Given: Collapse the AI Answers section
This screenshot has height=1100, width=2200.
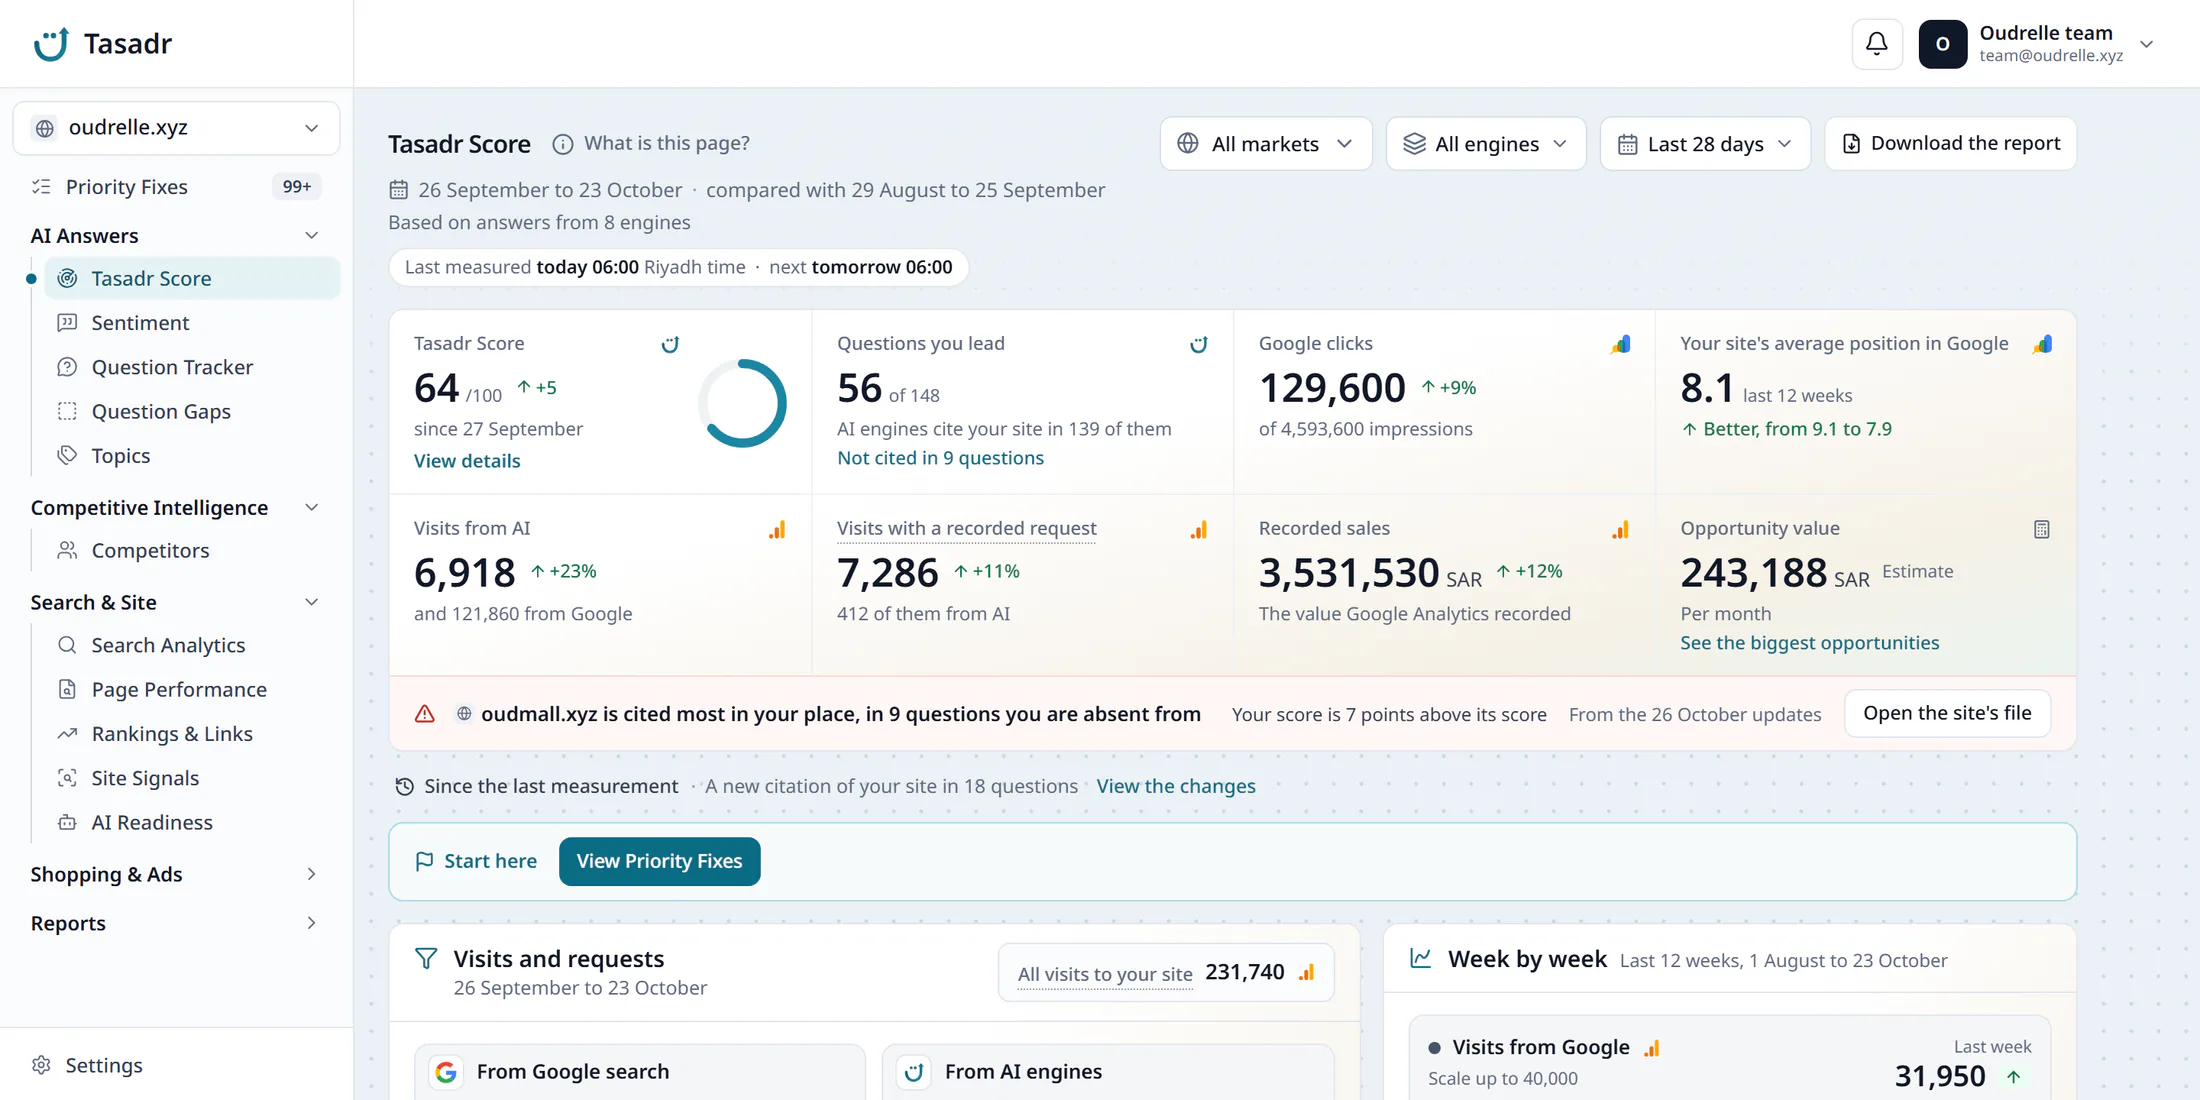Looking at the screenshot, I should (x=311, y=236).
